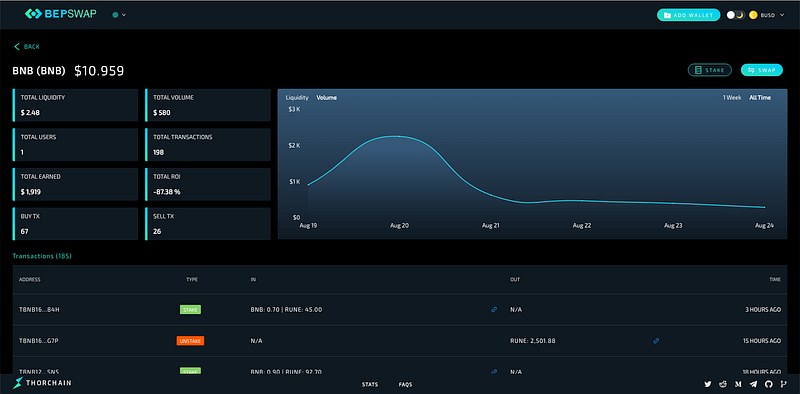Image resolution: width=800 pixels, height=394 pixels.
Task: Show the Liquidity chart
Action: point(297,97)
